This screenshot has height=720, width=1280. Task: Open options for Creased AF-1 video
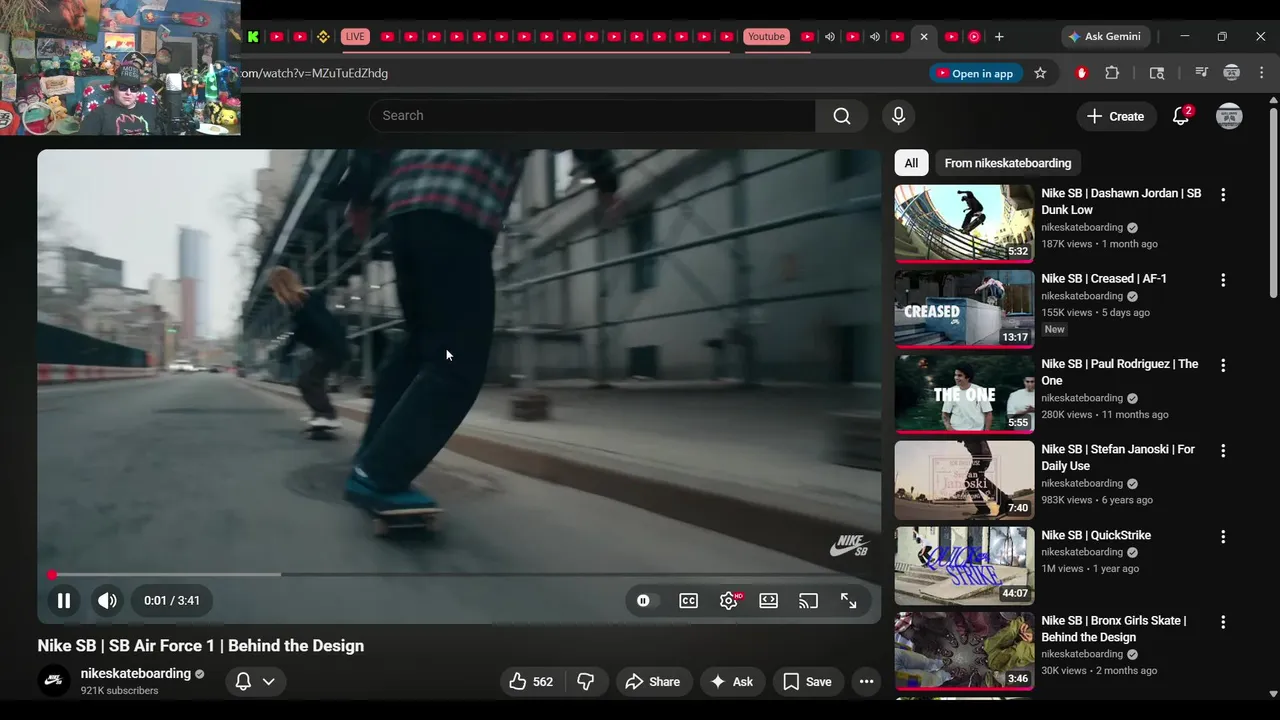tap(1222, 280)
